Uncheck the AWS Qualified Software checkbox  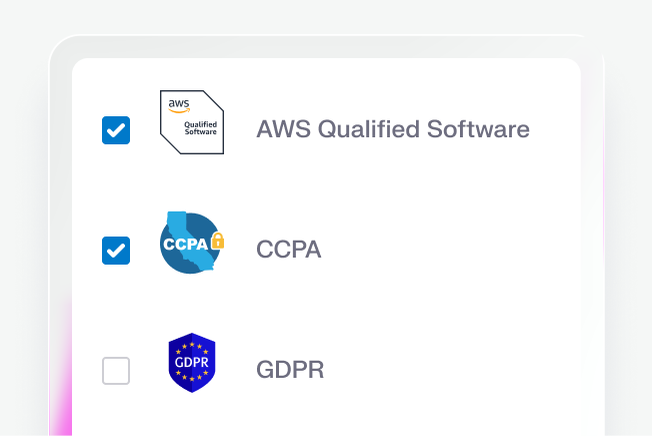pos(116,130)
